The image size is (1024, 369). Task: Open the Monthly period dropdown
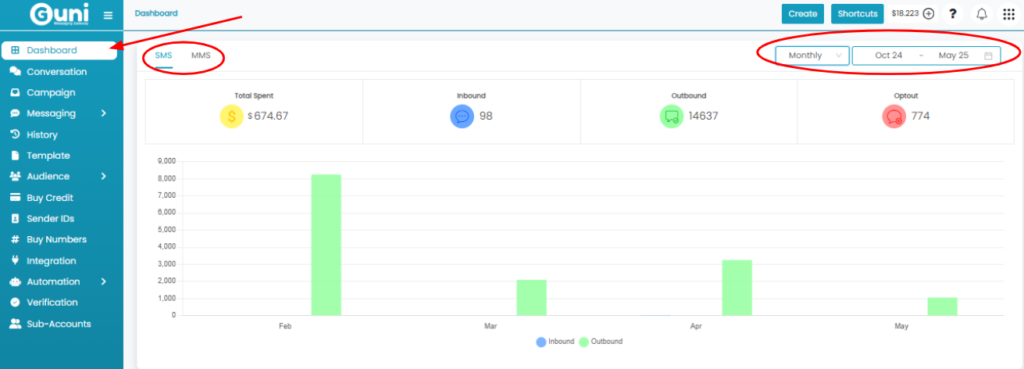pos(812,56)
